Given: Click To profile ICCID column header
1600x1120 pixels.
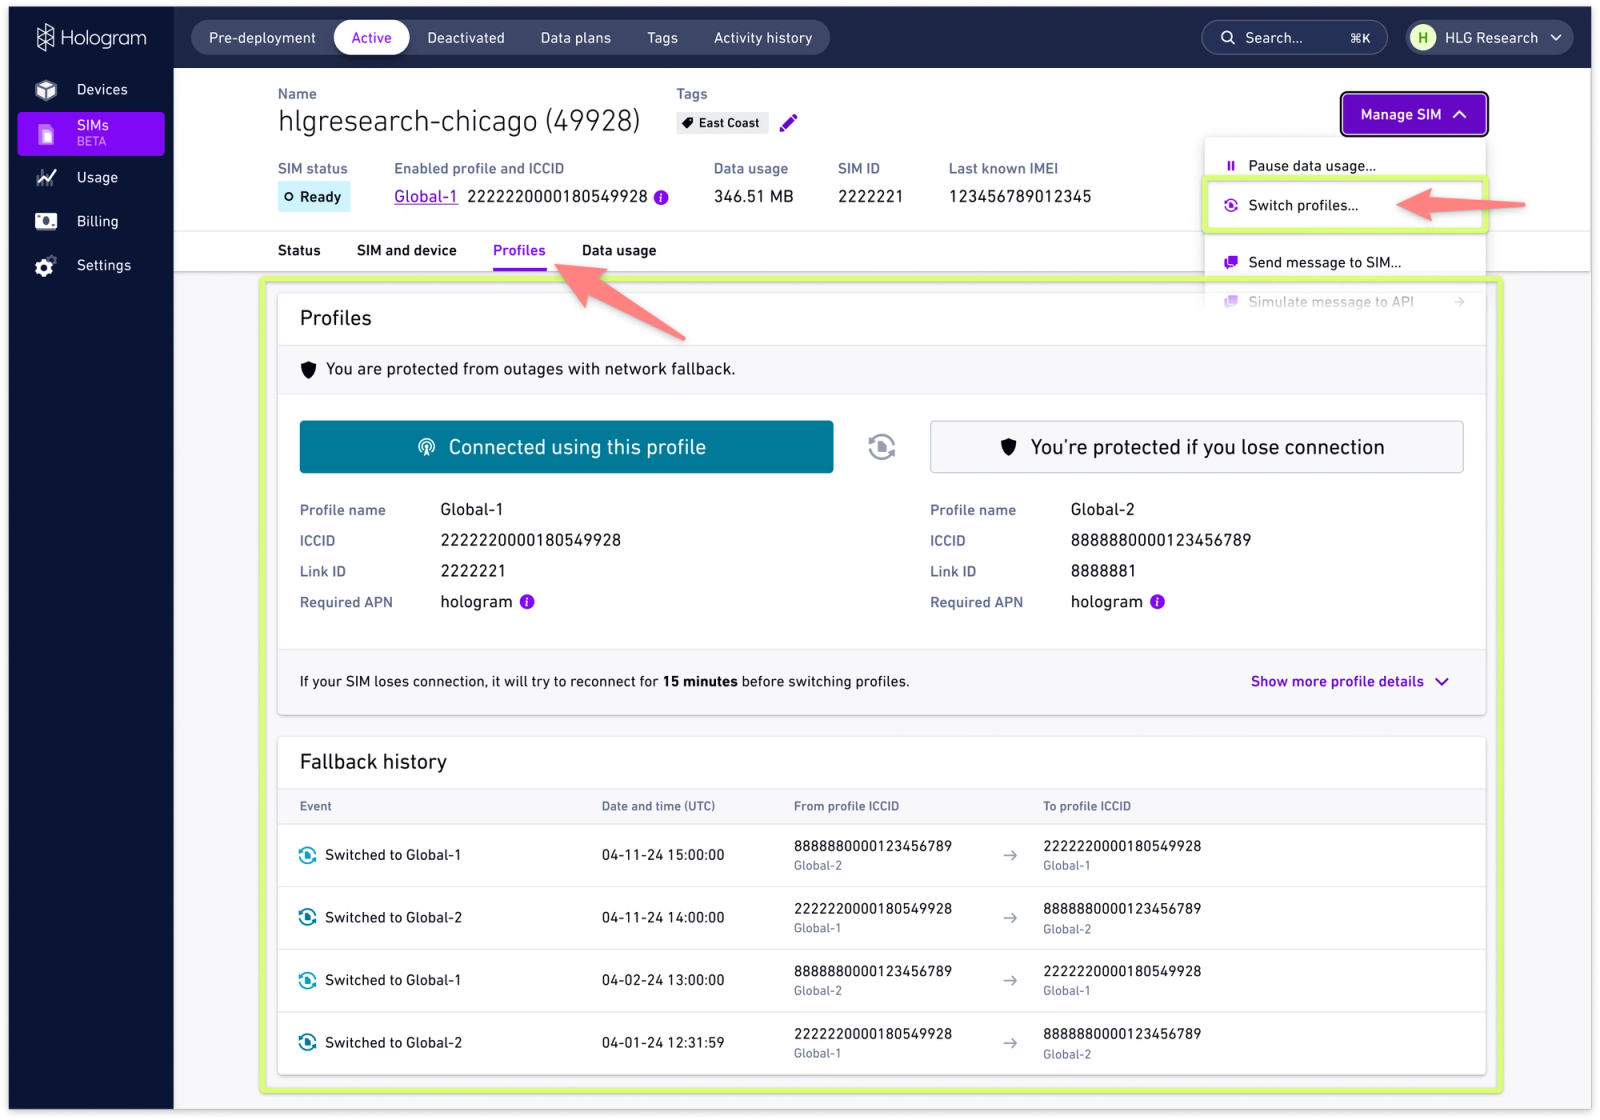Looking at the screenshot, I should click(x=1087, y=806).
